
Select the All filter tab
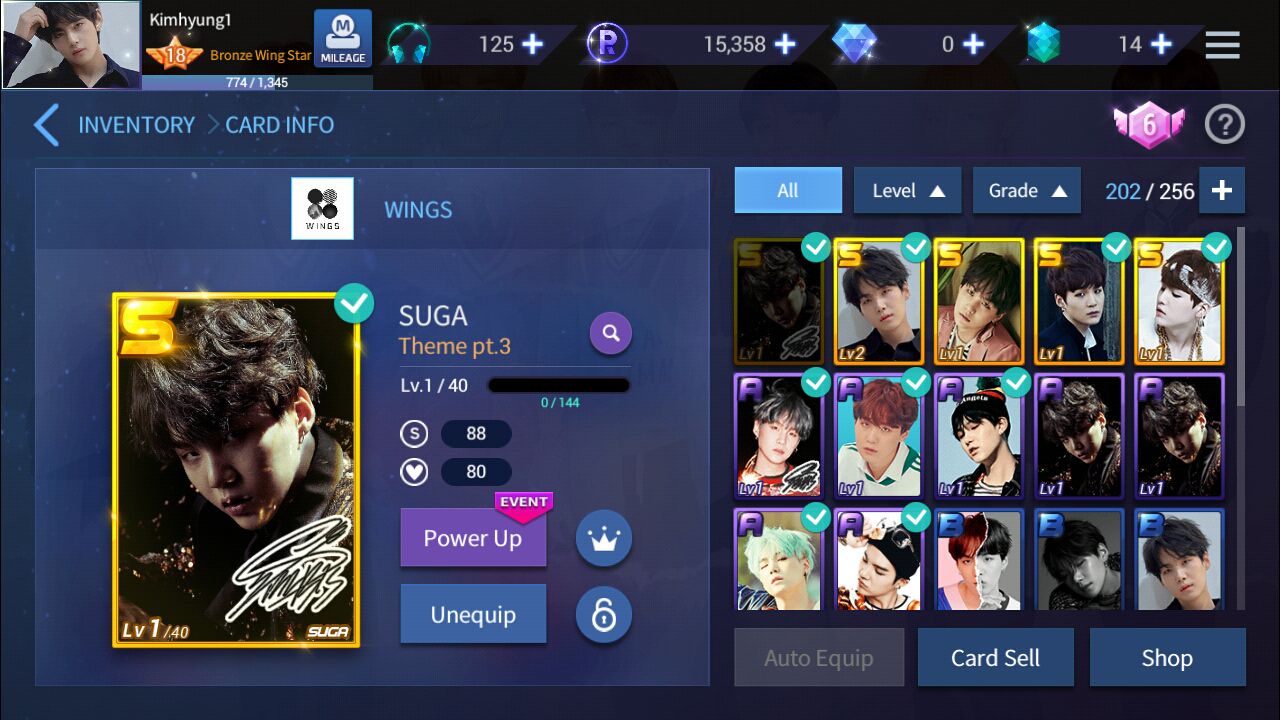coord(788,190)
